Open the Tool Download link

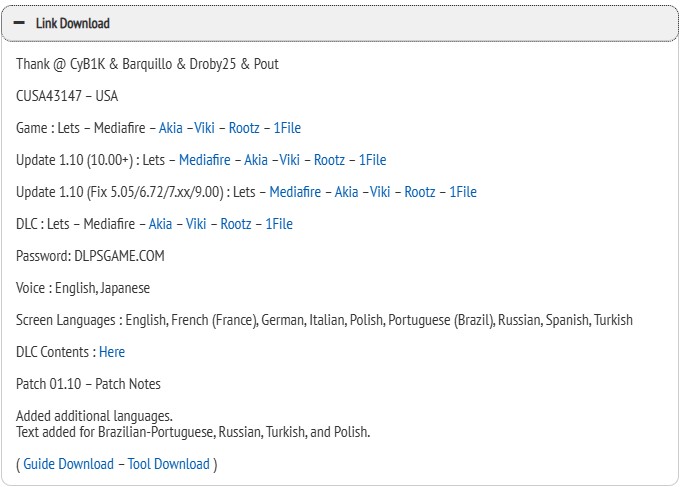168,464
